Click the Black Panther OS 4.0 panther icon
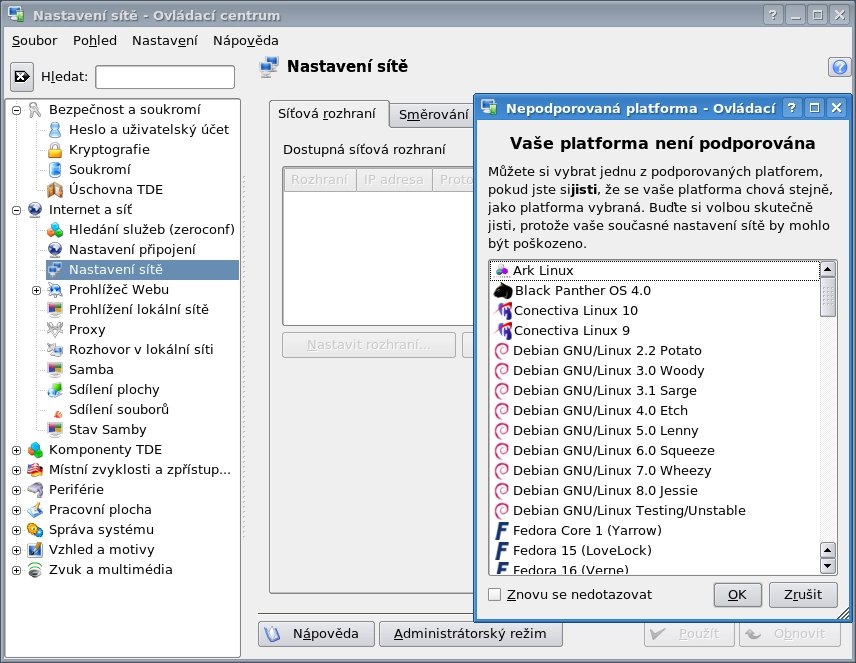Image resolution: width=856 pixels, height=663 pixels. tap(502, 291)
